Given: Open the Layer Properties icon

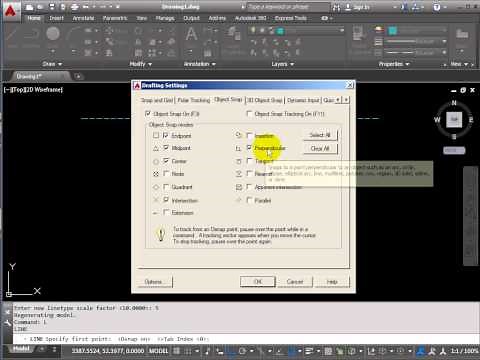Looking at the screenshot, I should (x=233, y=34).
